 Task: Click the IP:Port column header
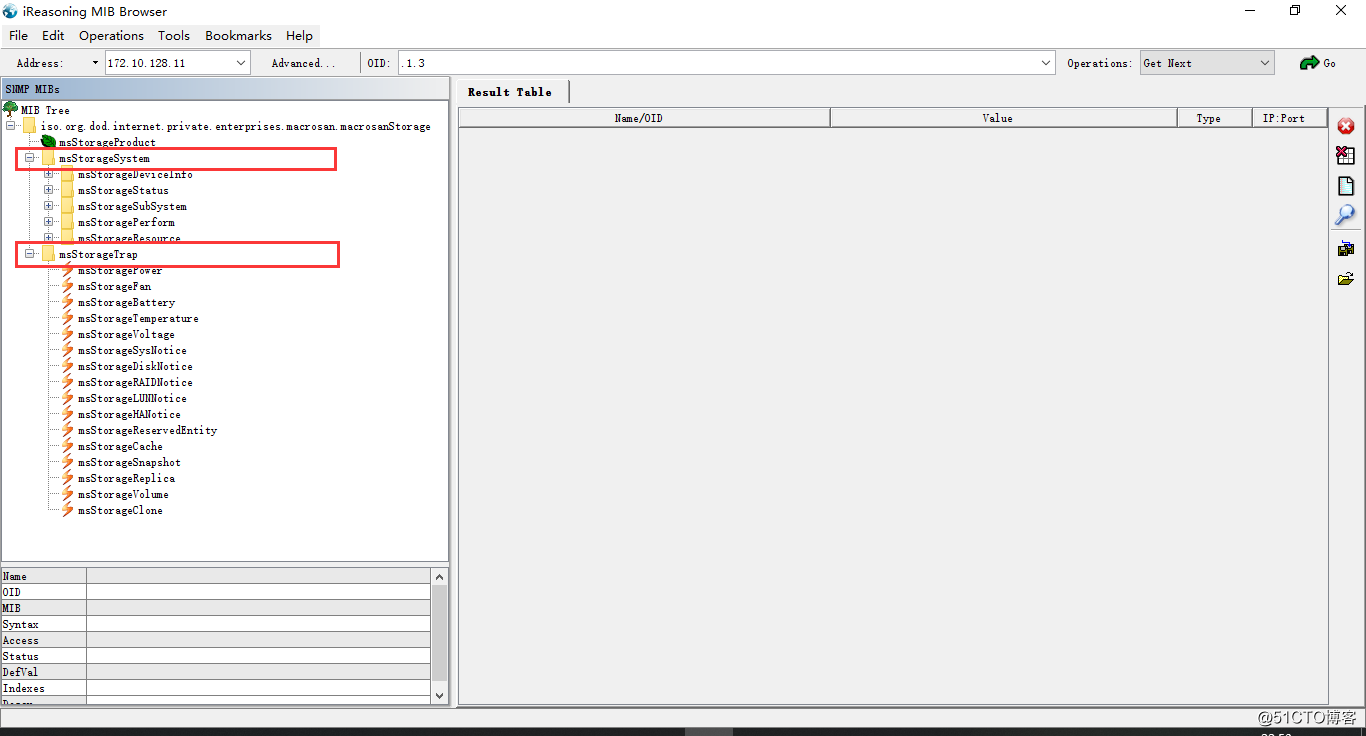1289,118
